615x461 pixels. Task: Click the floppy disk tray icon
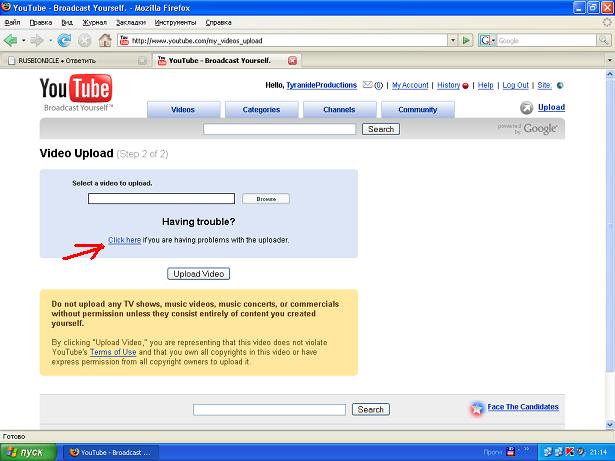point(510,452)
